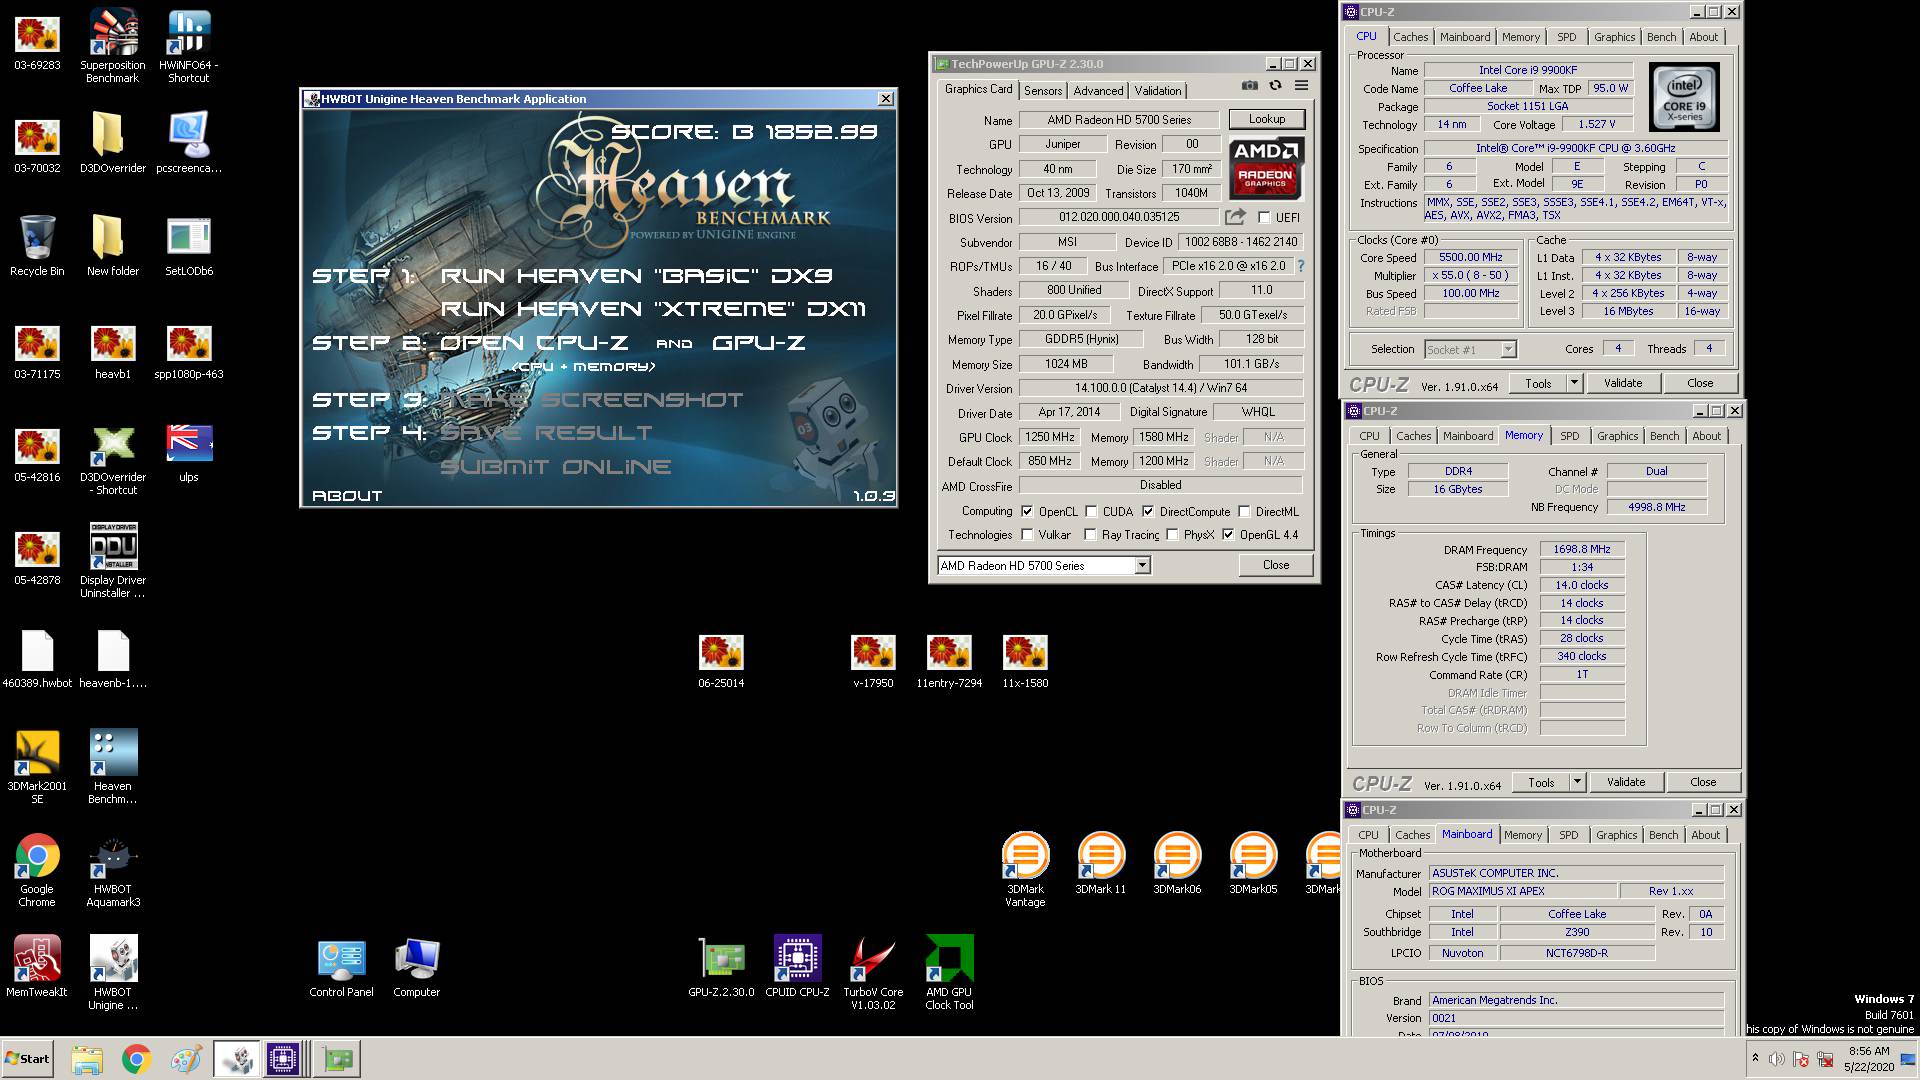This screenshot has width=1920, height=1080.
Task: Select the Recycle Bin icon
Action: pyautogui.click(x=37, y=245)
